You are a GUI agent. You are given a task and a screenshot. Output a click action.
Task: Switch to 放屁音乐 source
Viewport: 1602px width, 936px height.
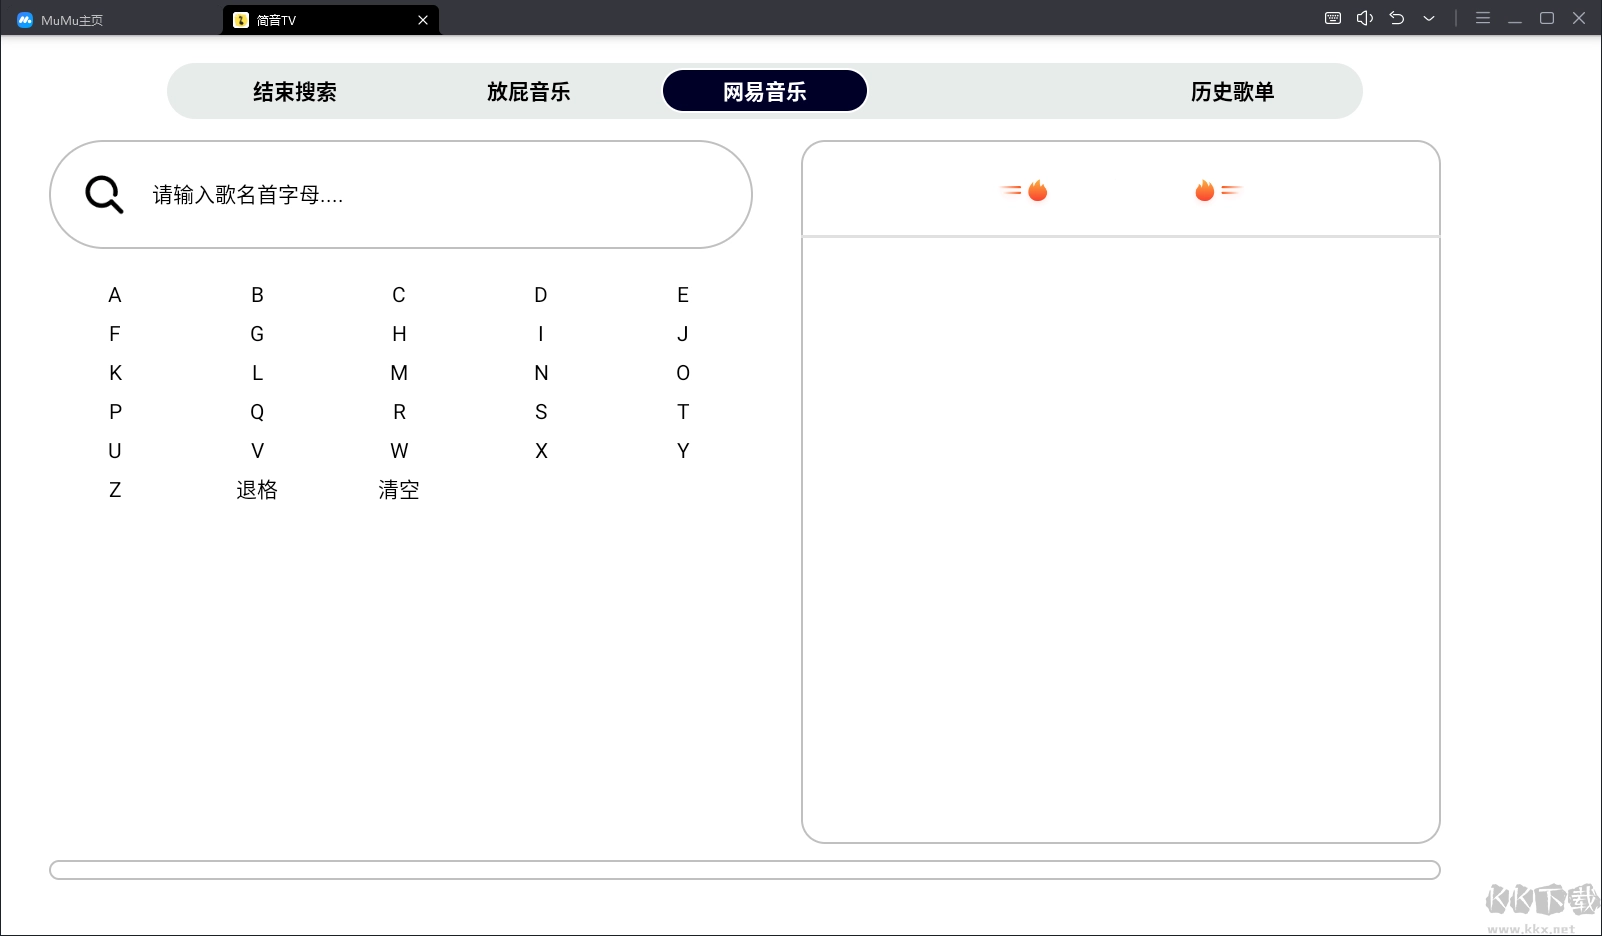pos(529,92)
